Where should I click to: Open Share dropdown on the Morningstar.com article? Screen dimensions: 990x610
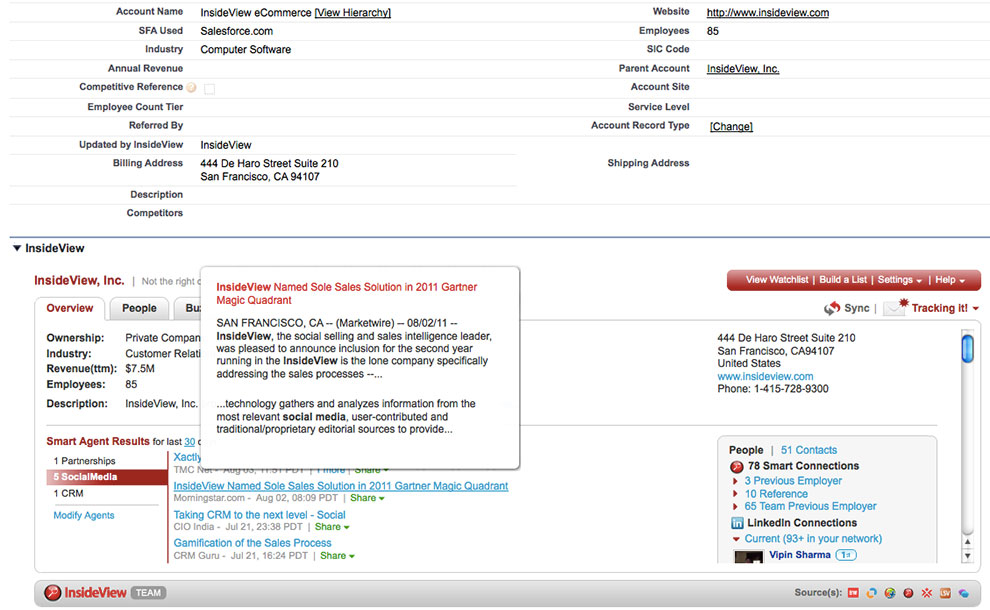click(x=367, y=498)
